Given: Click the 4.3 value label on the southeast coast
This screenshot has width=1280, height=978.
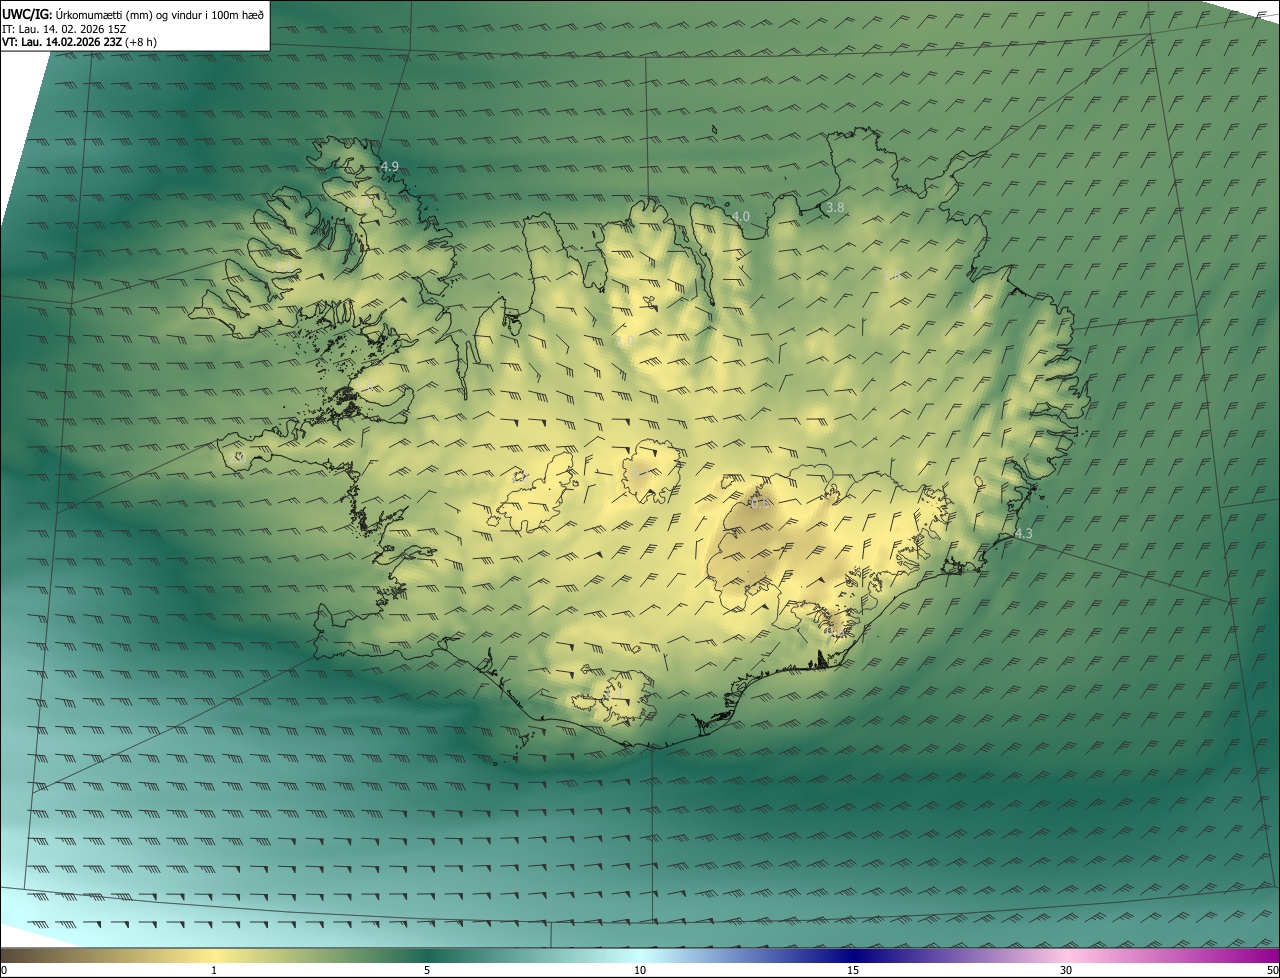Looking at the screenshot, I should pos(1023,534).
